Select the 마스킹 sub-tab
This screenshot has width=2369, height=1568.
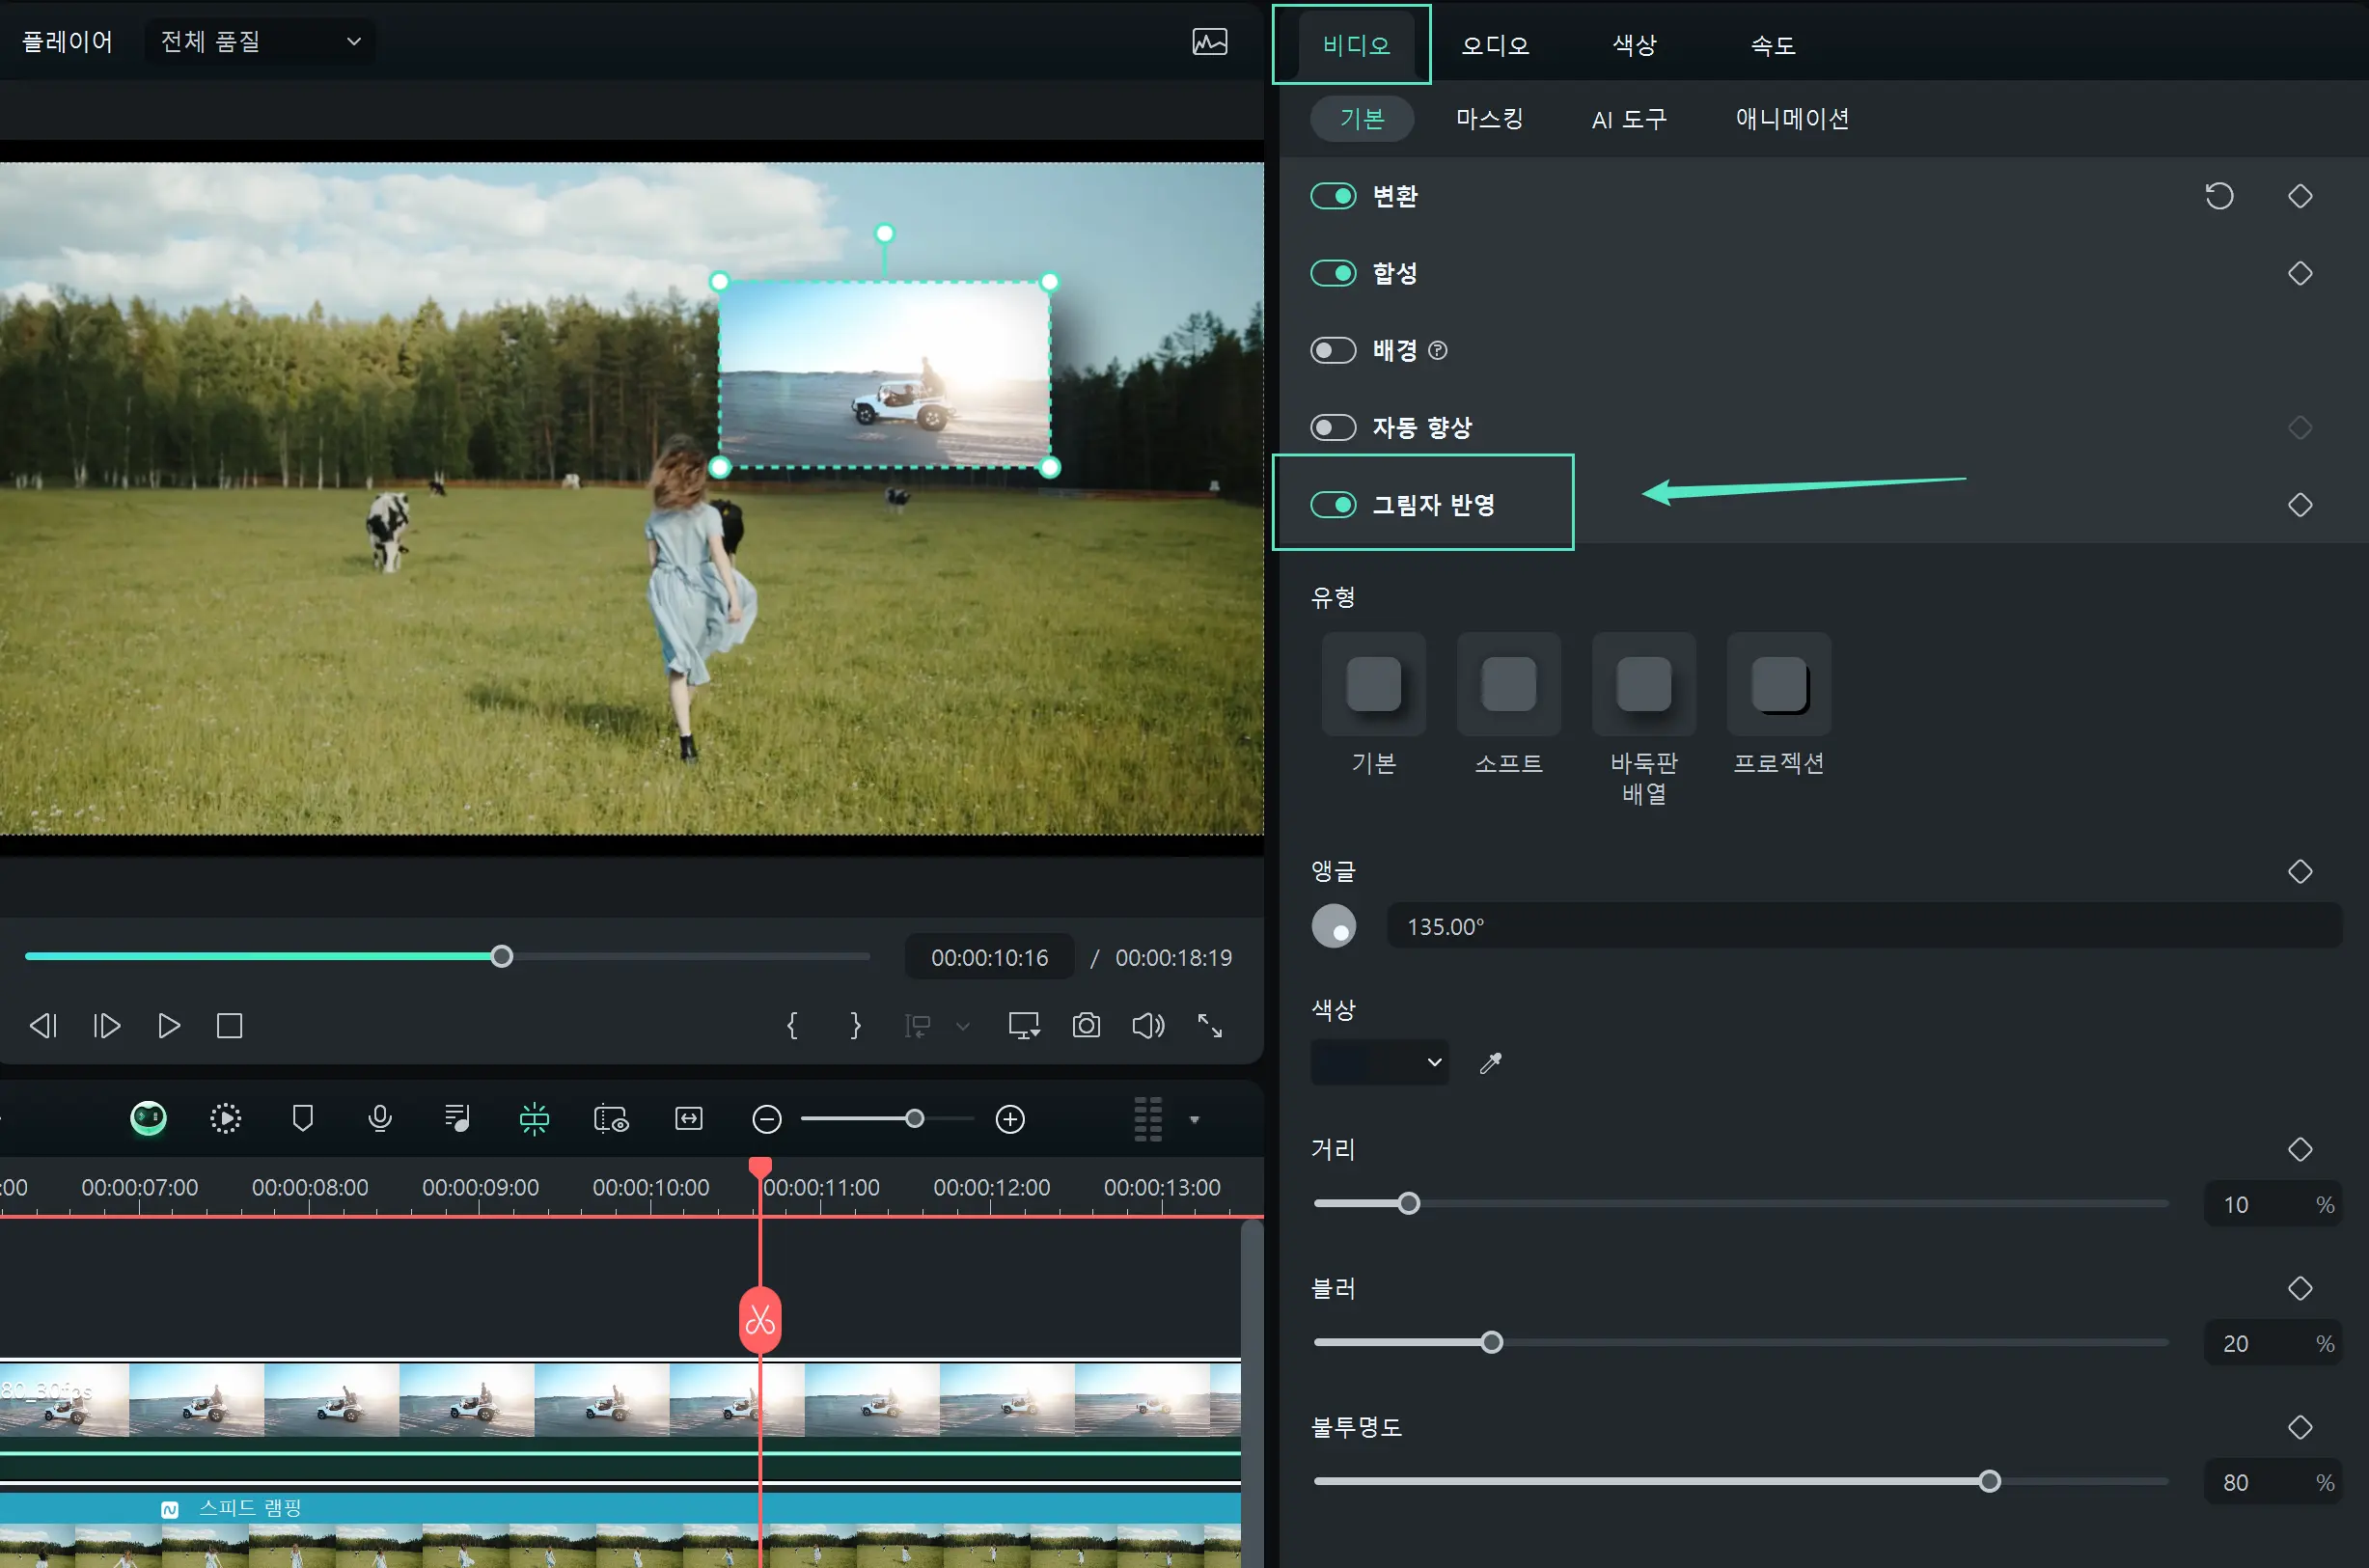(1489, 119)
